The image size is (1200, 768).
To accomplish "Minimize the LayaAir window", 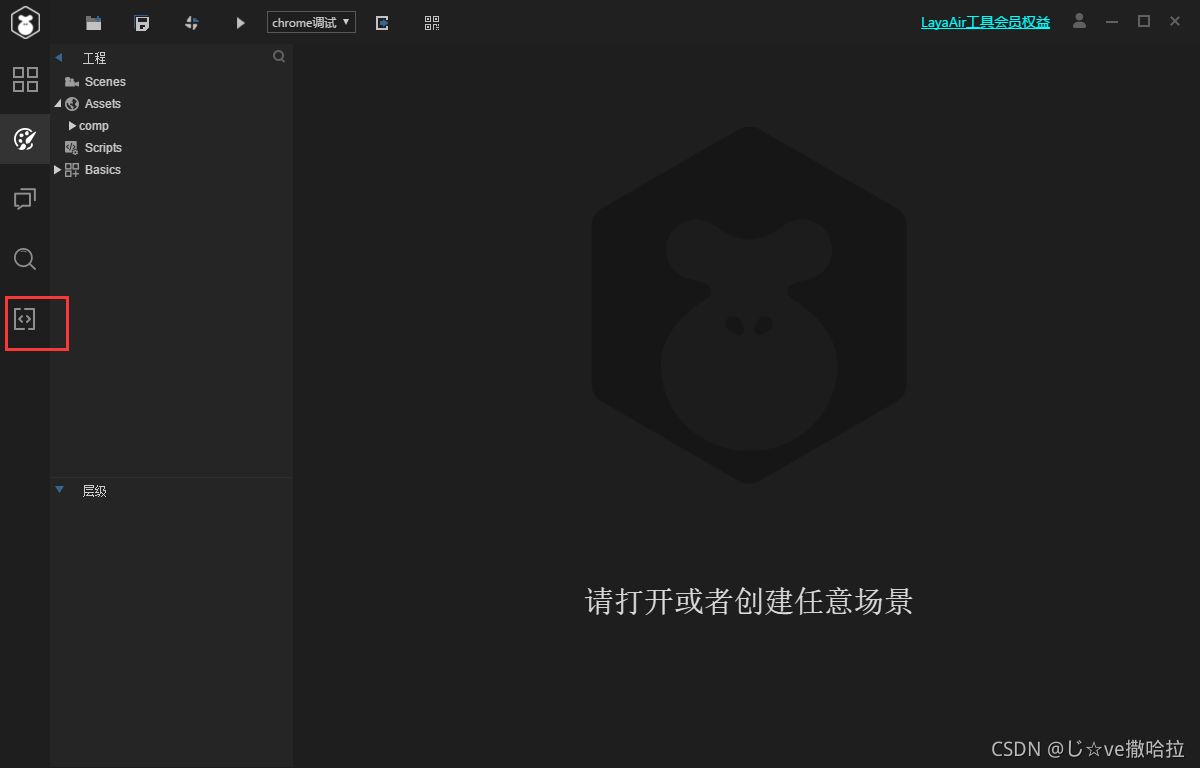I will [1112, 21].
